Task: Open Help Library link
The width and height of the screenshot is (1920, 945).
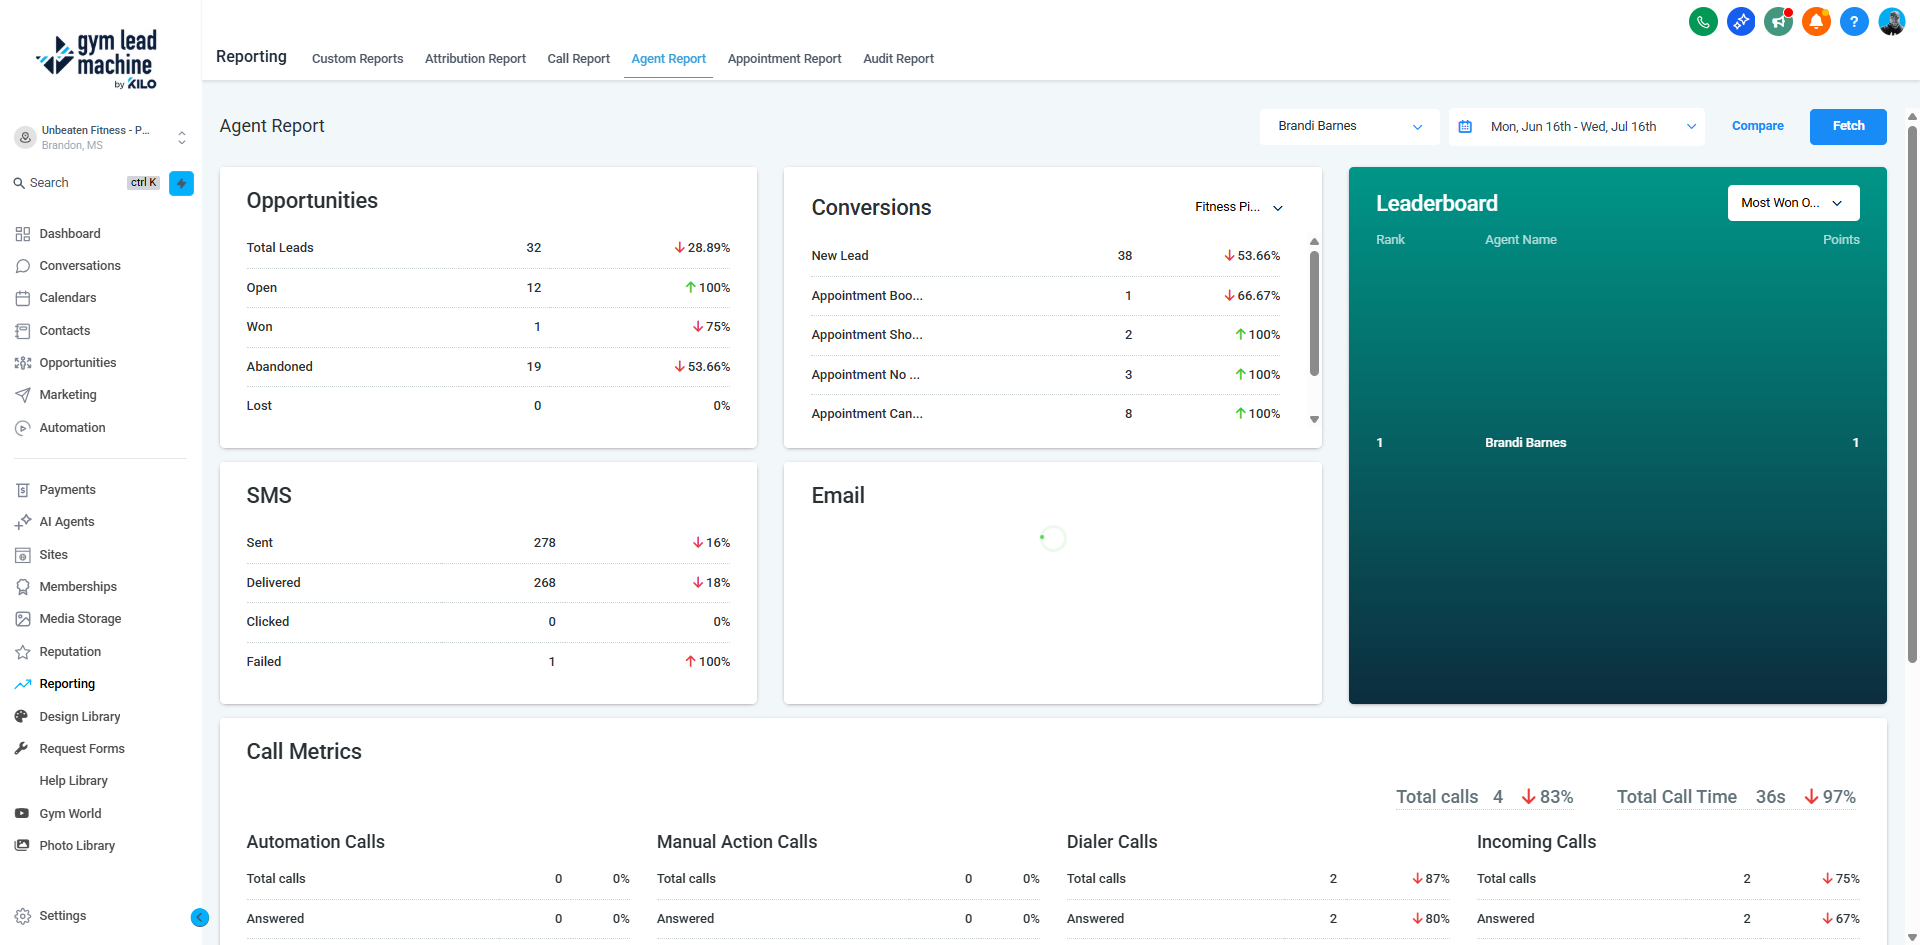Action: 73,781
